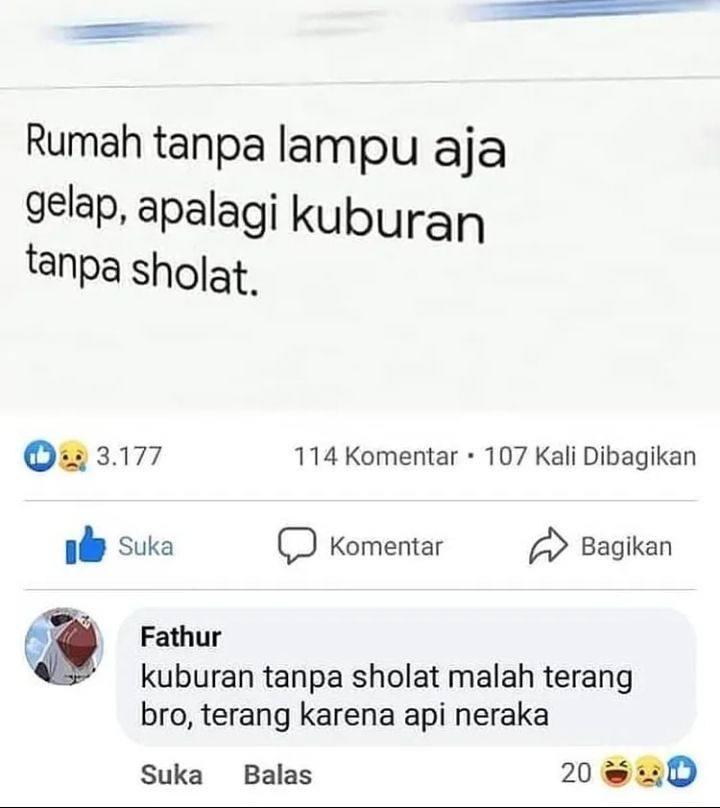Open the 20 reactions count on comment
The width and height of the screenshot is (720, 808).
pos(576,773)
